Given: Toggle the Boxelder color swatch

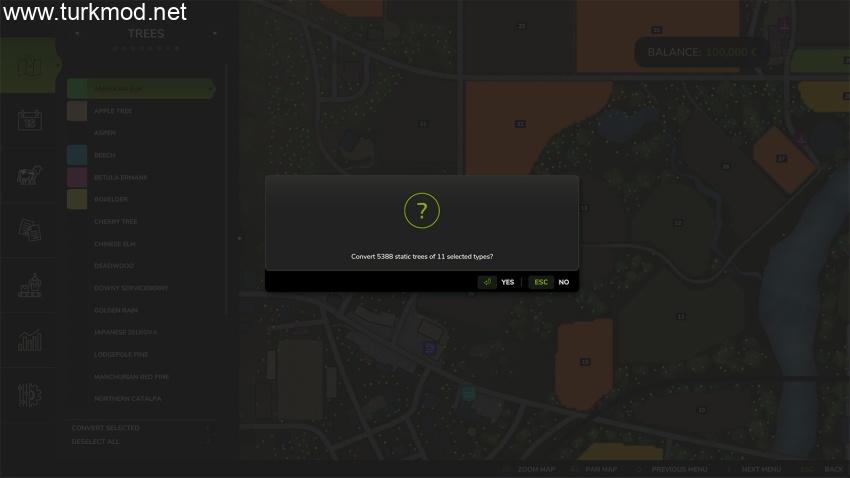Looking at the screenshot, I should tap(77, 199).
